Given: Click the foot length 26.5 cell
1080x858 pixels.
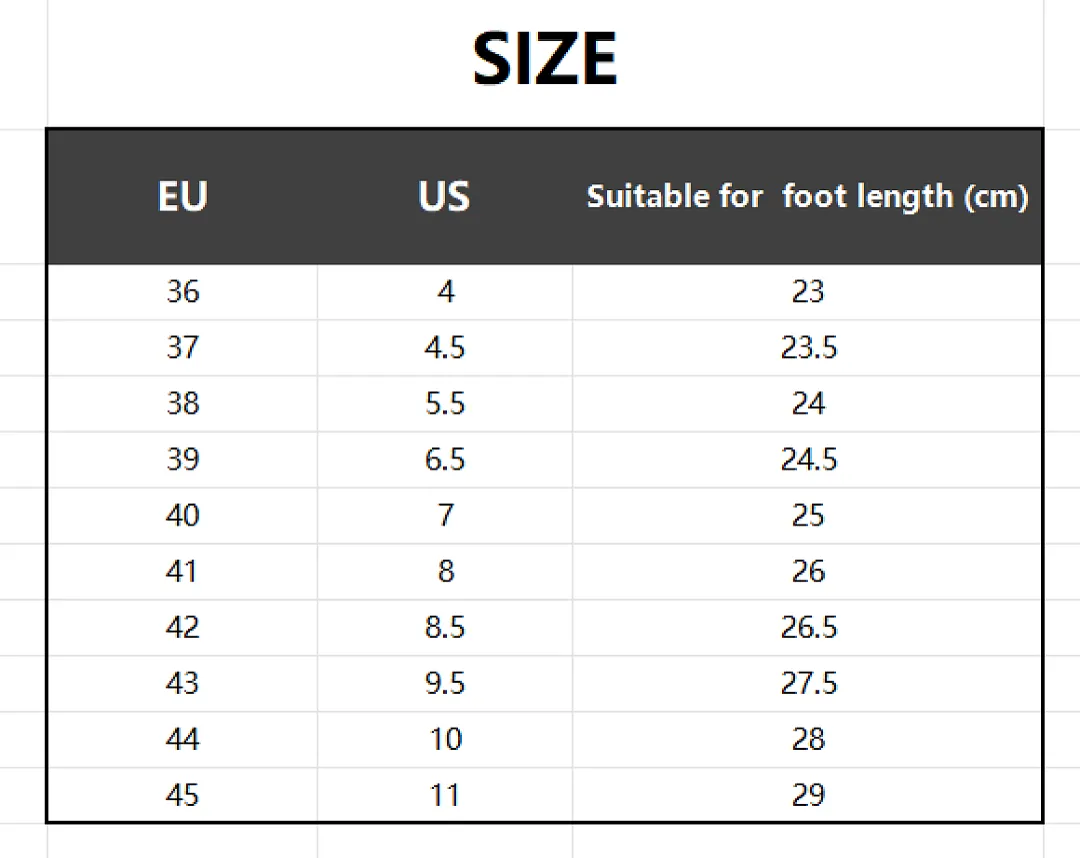Looking at the screenshot, I should point(808,628).
